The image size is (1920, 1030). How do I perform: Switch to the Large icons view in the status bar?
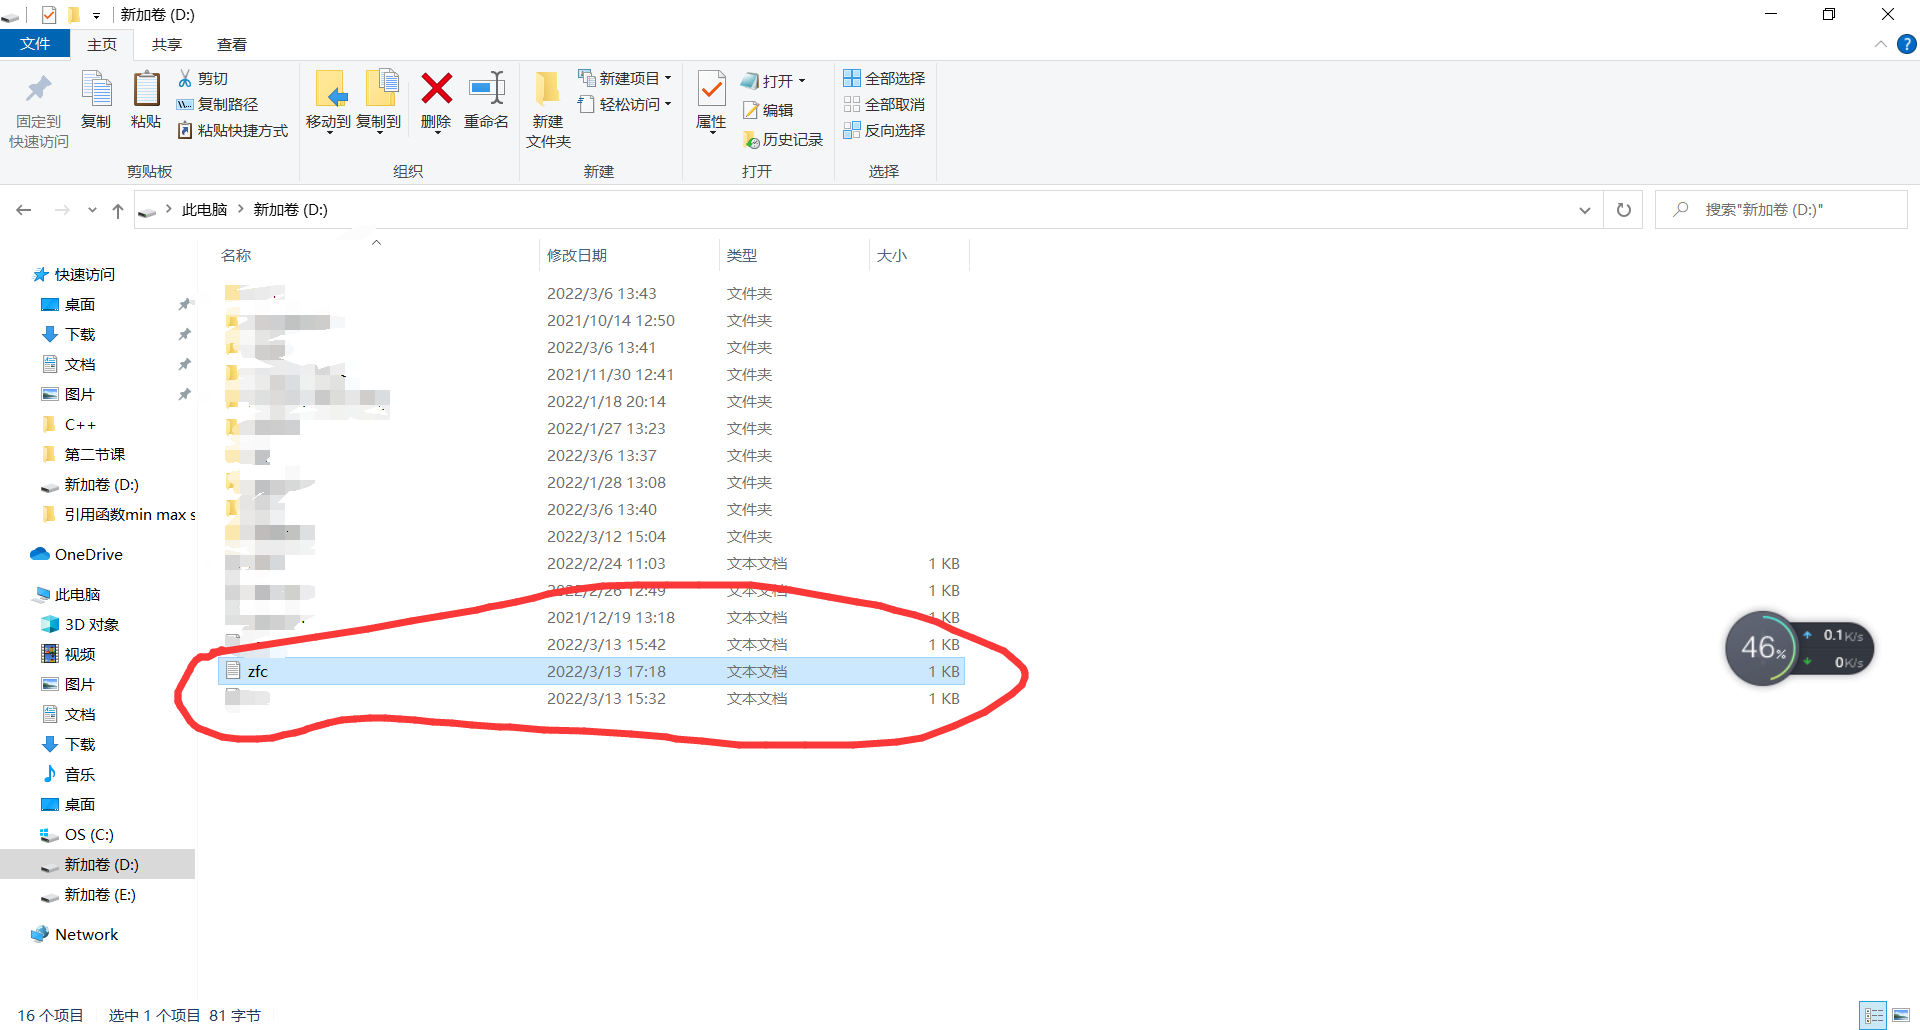[1901, 1015]
